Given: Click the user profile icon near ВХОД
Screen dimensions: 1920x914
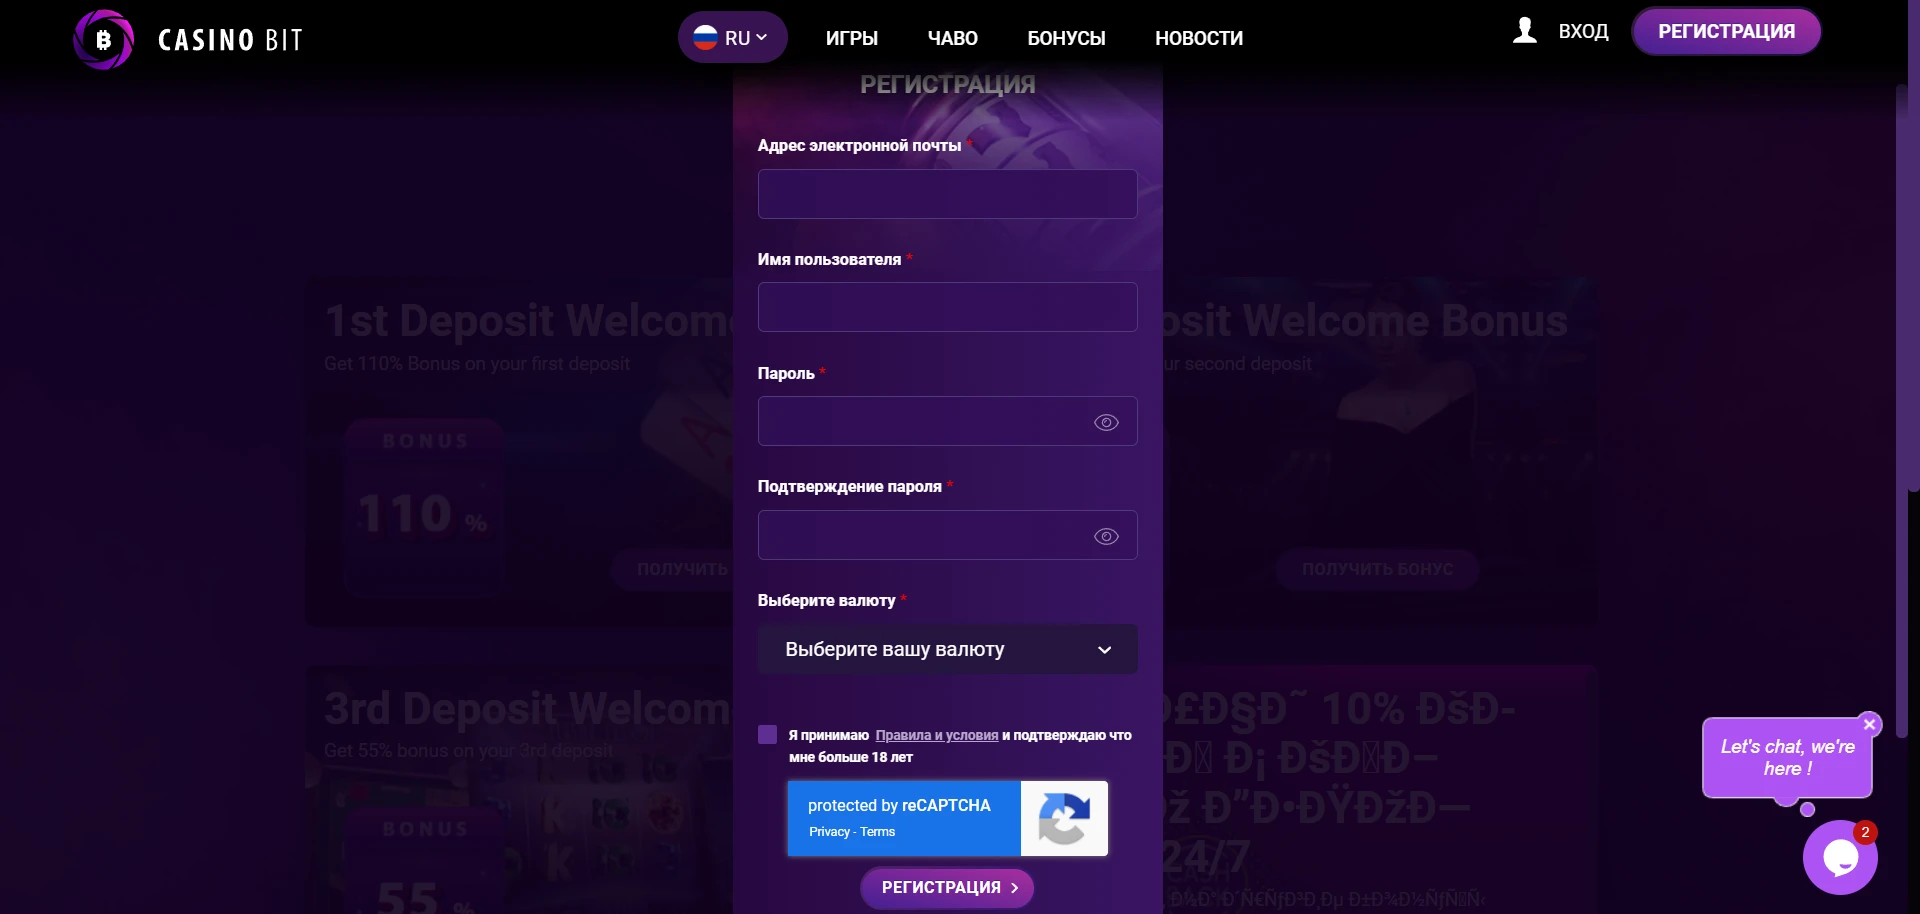Looking at the screenshot, I should click(1525, 31).
